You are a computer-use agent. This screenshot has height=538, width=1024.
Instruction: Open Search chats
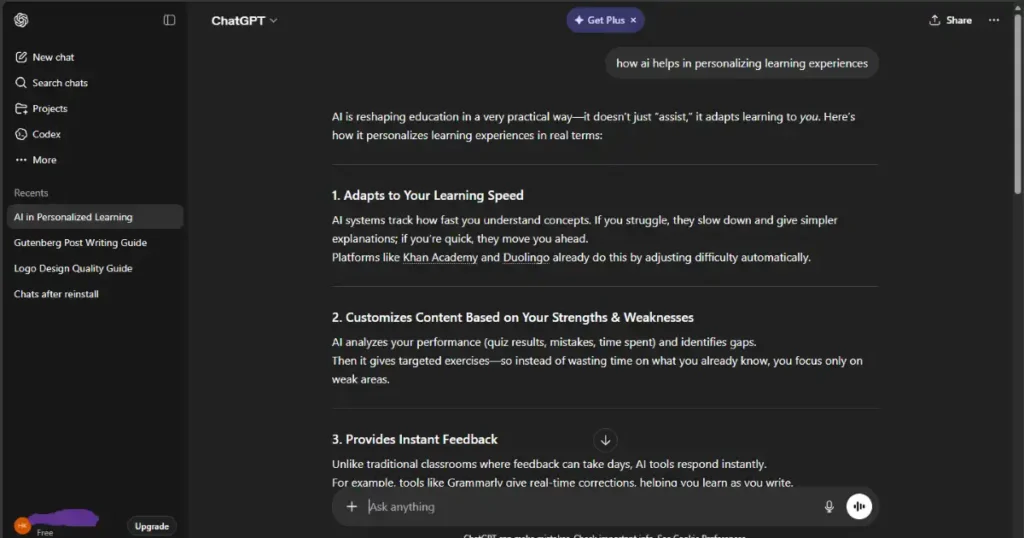point(51,83)
